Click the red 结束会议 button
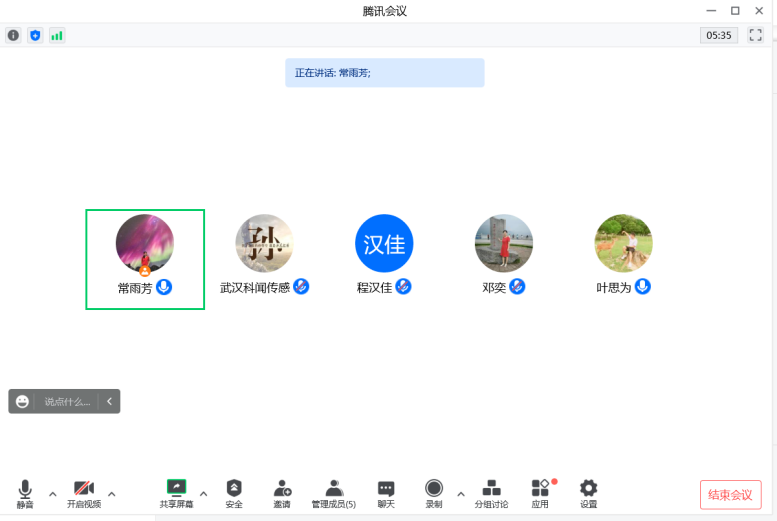 pos(730,494)
